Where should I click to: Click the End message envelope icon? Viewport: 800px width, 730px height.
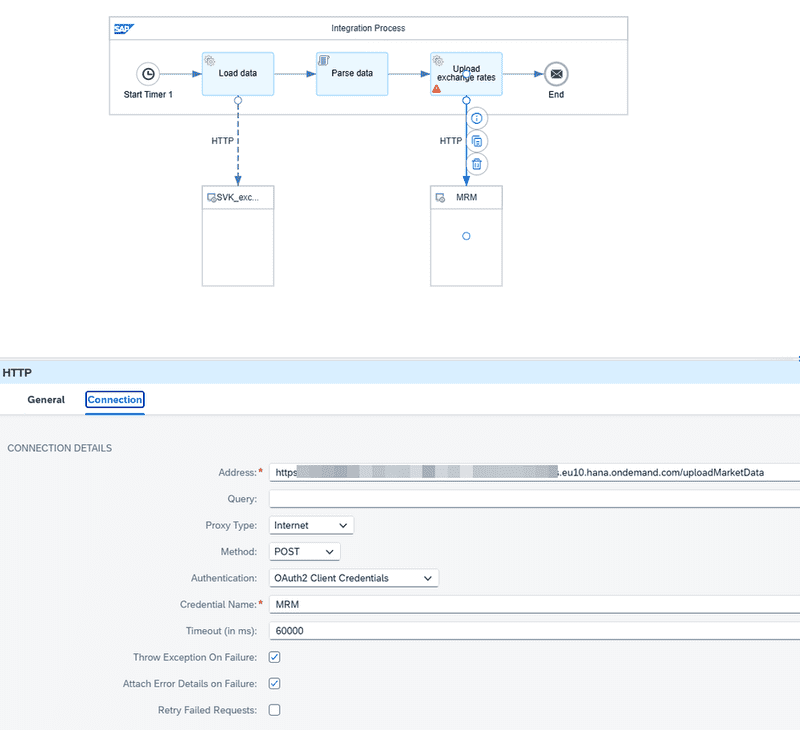tap(556, 74)
